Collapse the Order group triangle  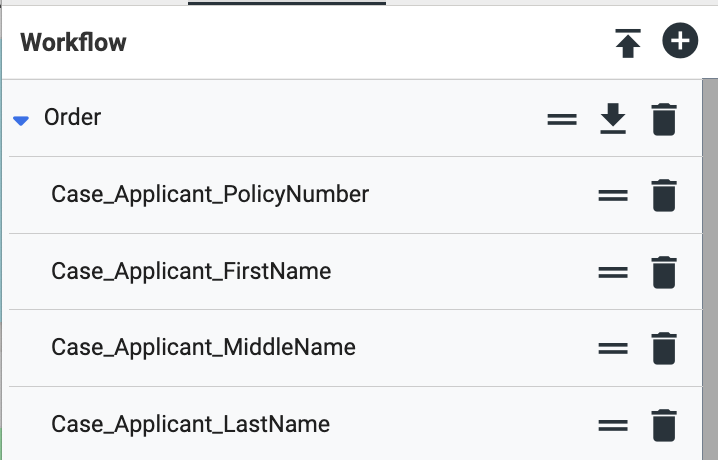click(x=21, y=120)
